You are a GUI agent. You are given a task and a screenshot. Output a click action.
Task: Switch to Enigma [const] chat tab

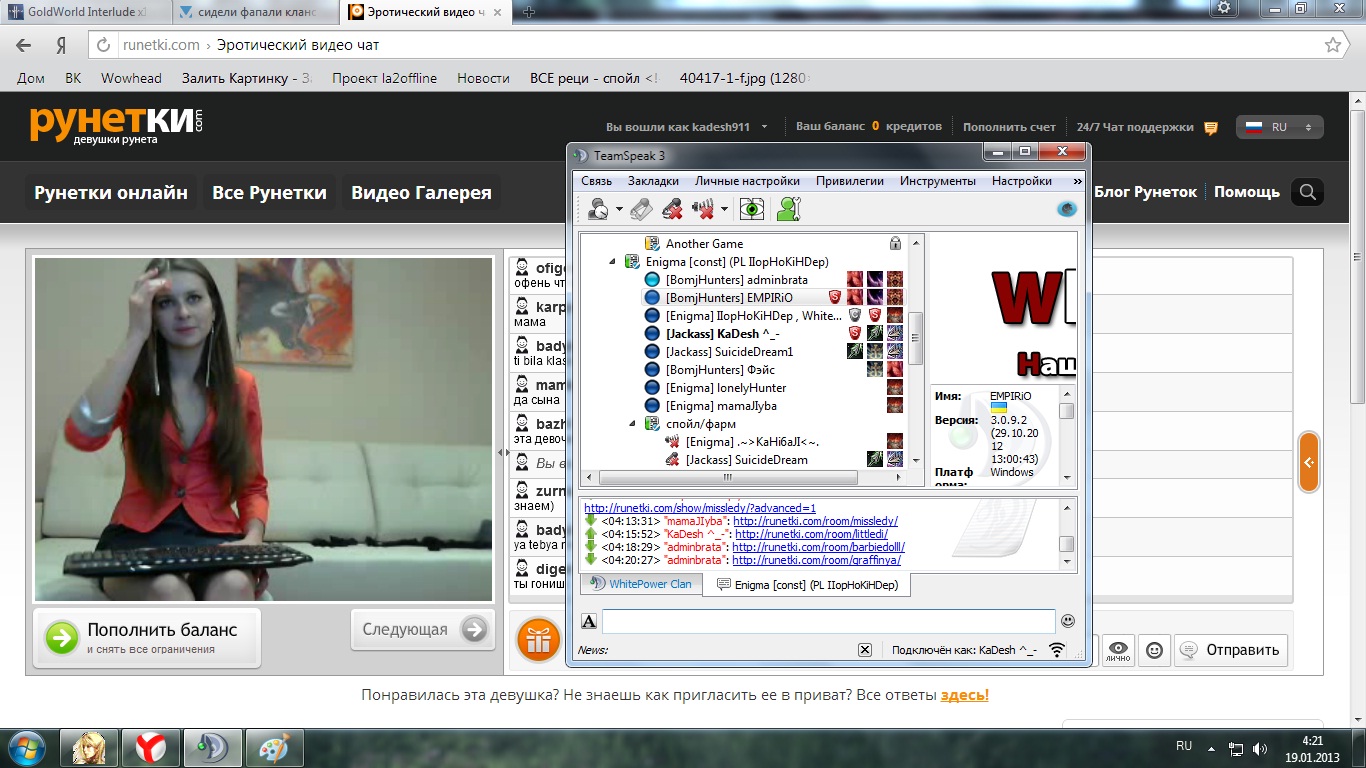pos(806,585)
